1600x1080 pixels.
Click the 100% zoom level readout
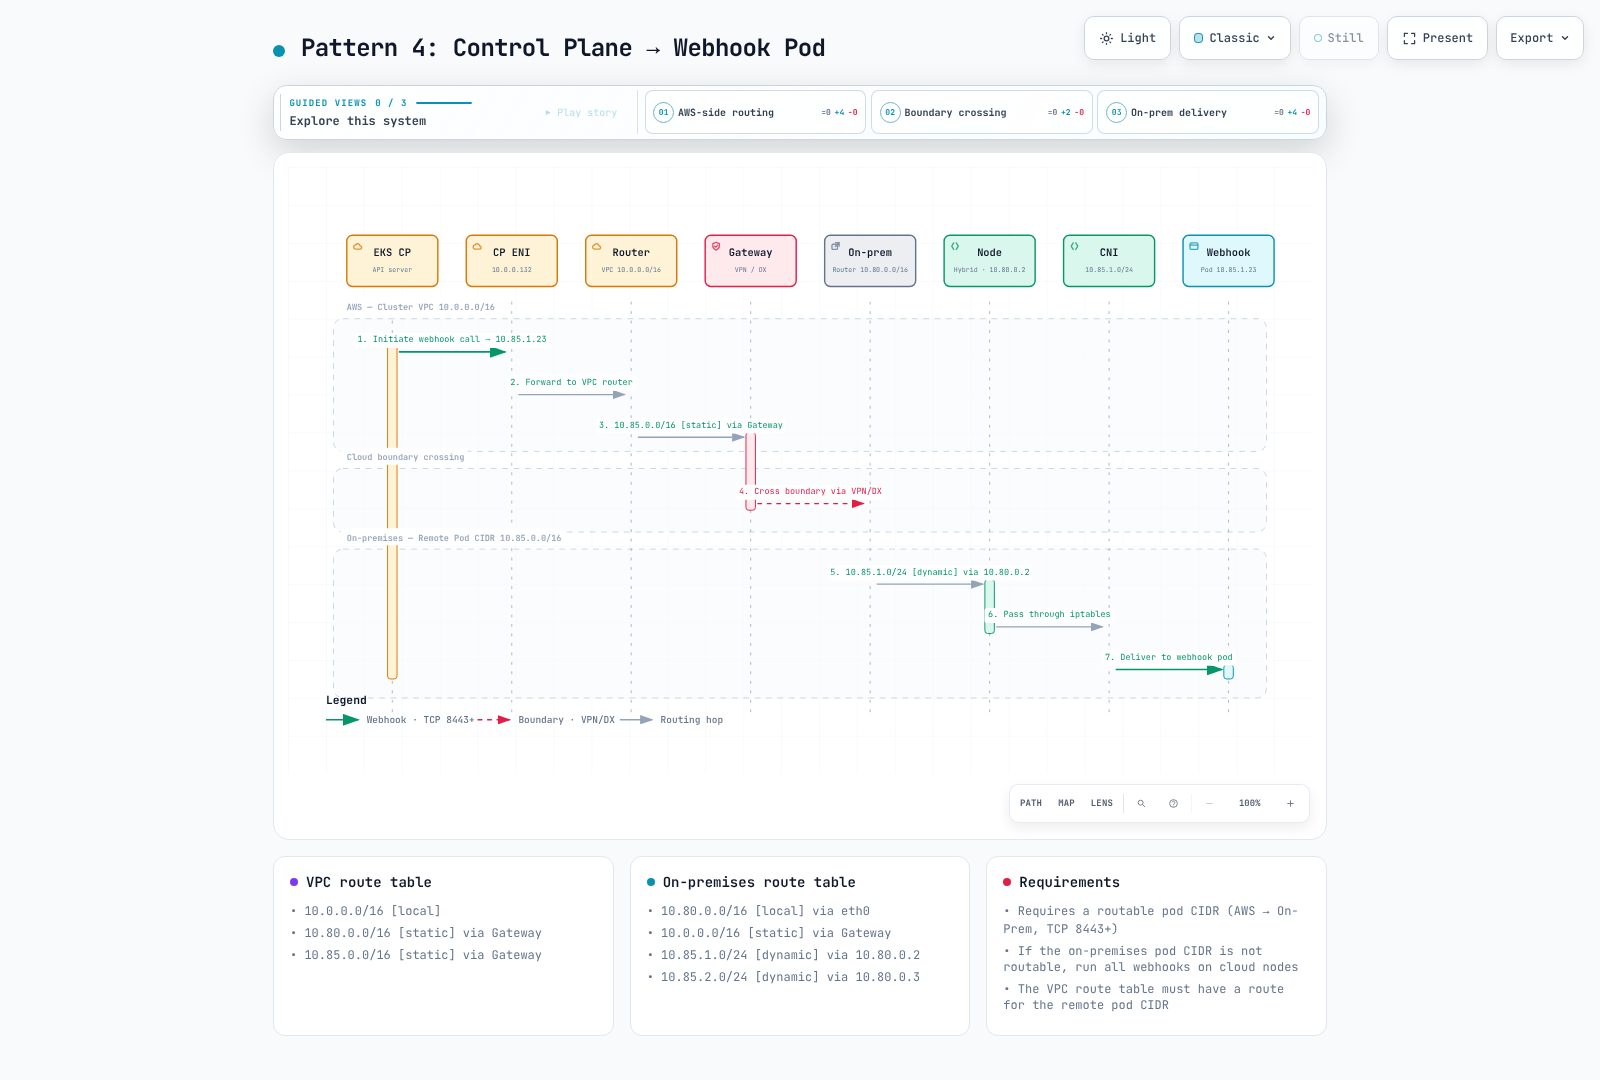[1250, 803]
